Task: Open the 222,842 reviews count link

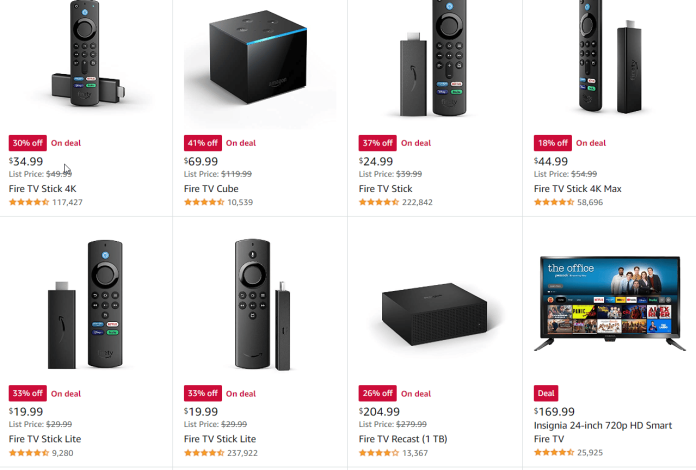Action: tap(415, 202)
